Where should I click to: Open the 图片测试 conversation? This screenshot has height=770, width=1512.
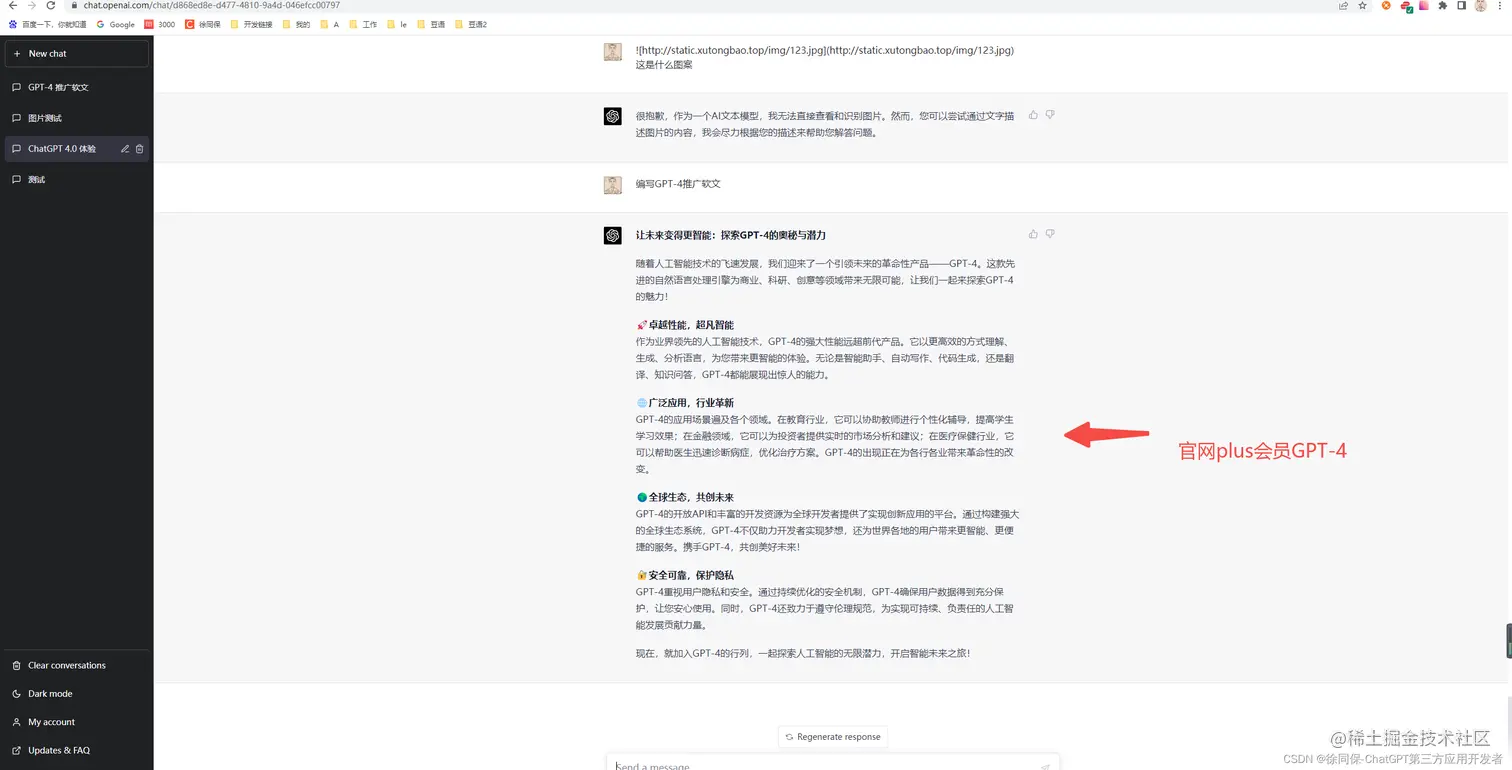tap(77, 118)
